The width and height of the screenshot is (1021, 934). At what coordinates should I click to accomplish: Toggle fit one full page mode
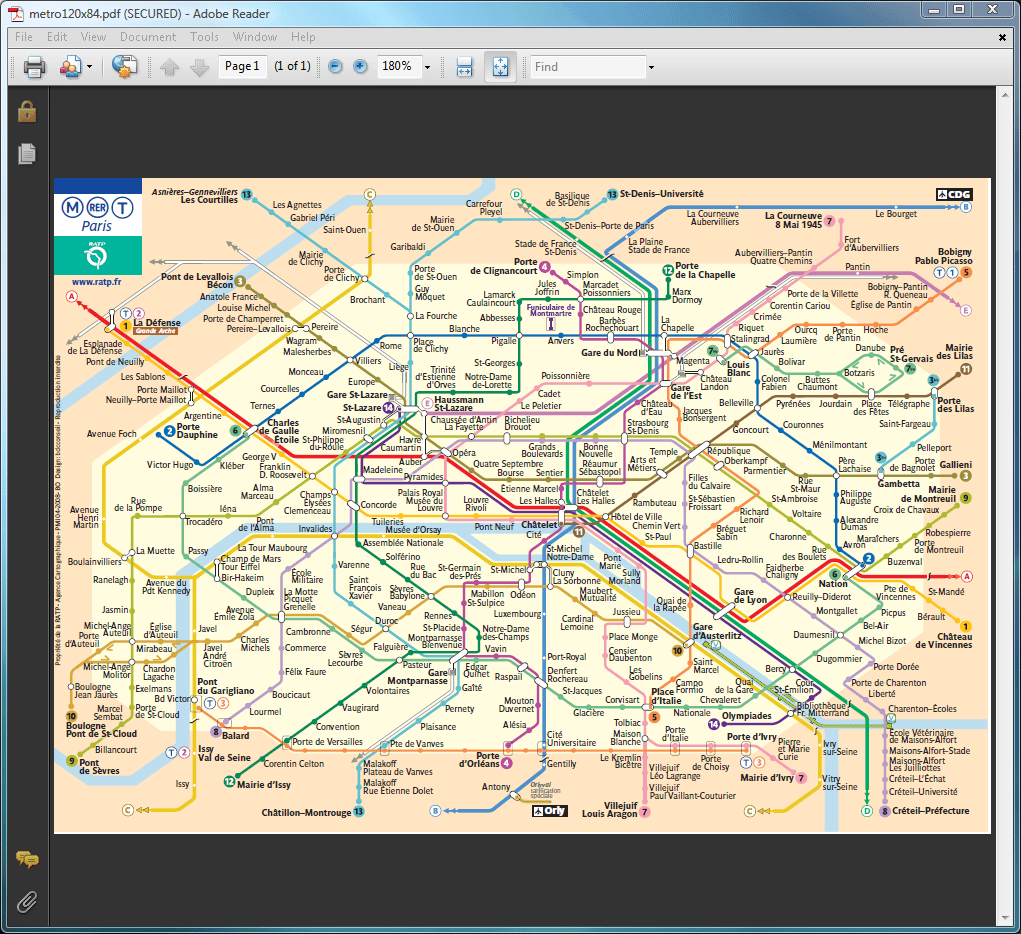(x=500, y=67)
